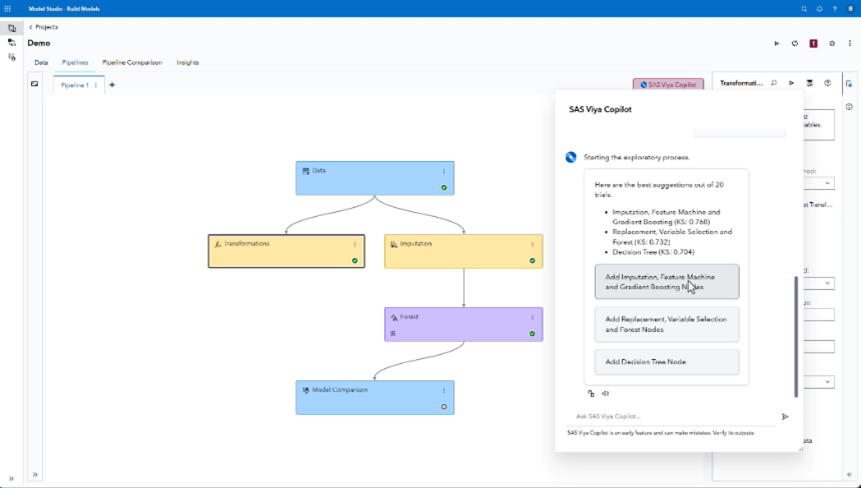Viewport: 861px width, 488px height.
Task: Click 'Starting the exploratory process.' message
Action: (636, 158)
